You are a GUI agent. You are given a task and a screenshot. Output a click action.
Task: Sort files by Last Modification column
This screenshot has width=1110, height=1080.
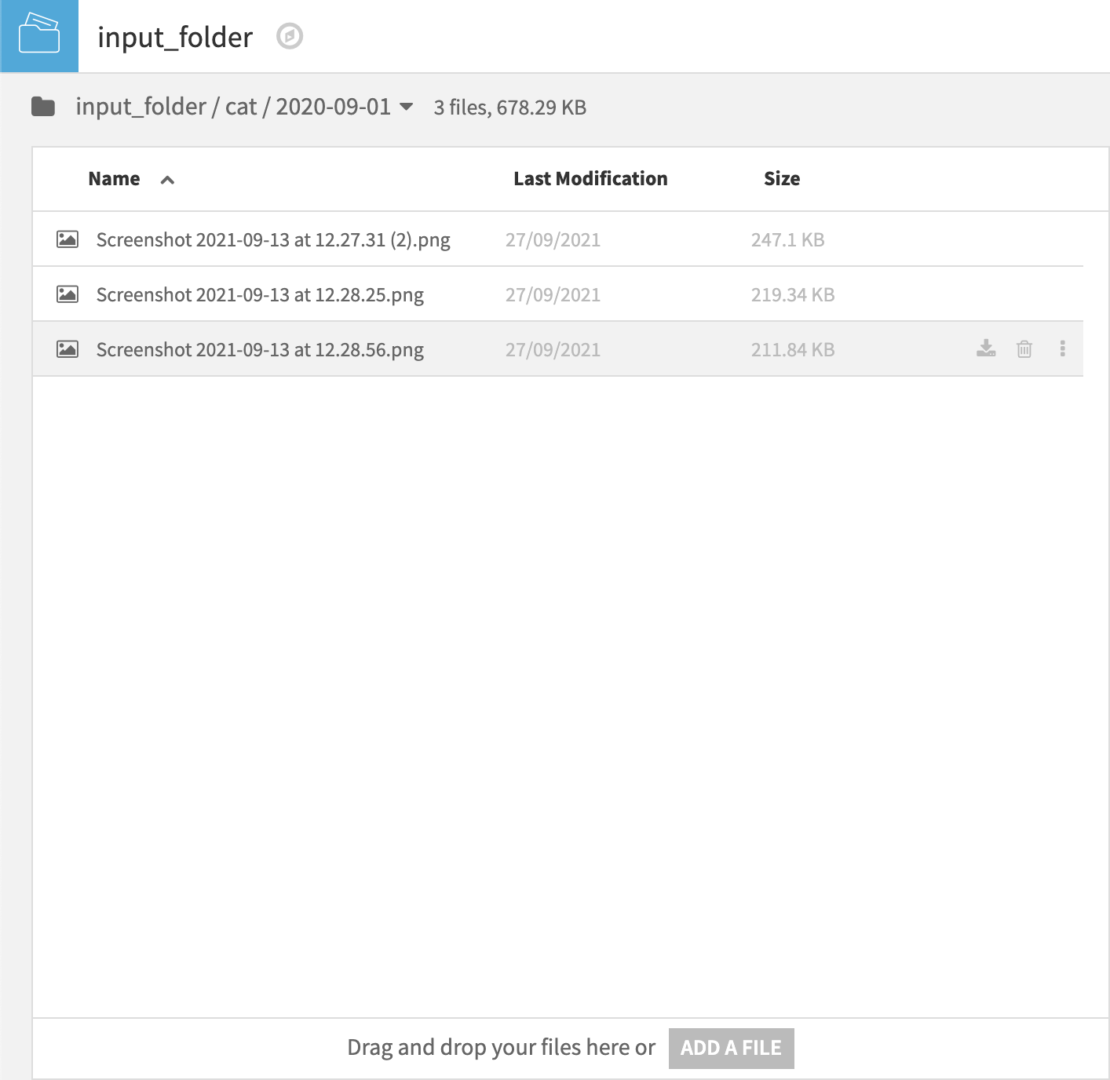[589, 178]
